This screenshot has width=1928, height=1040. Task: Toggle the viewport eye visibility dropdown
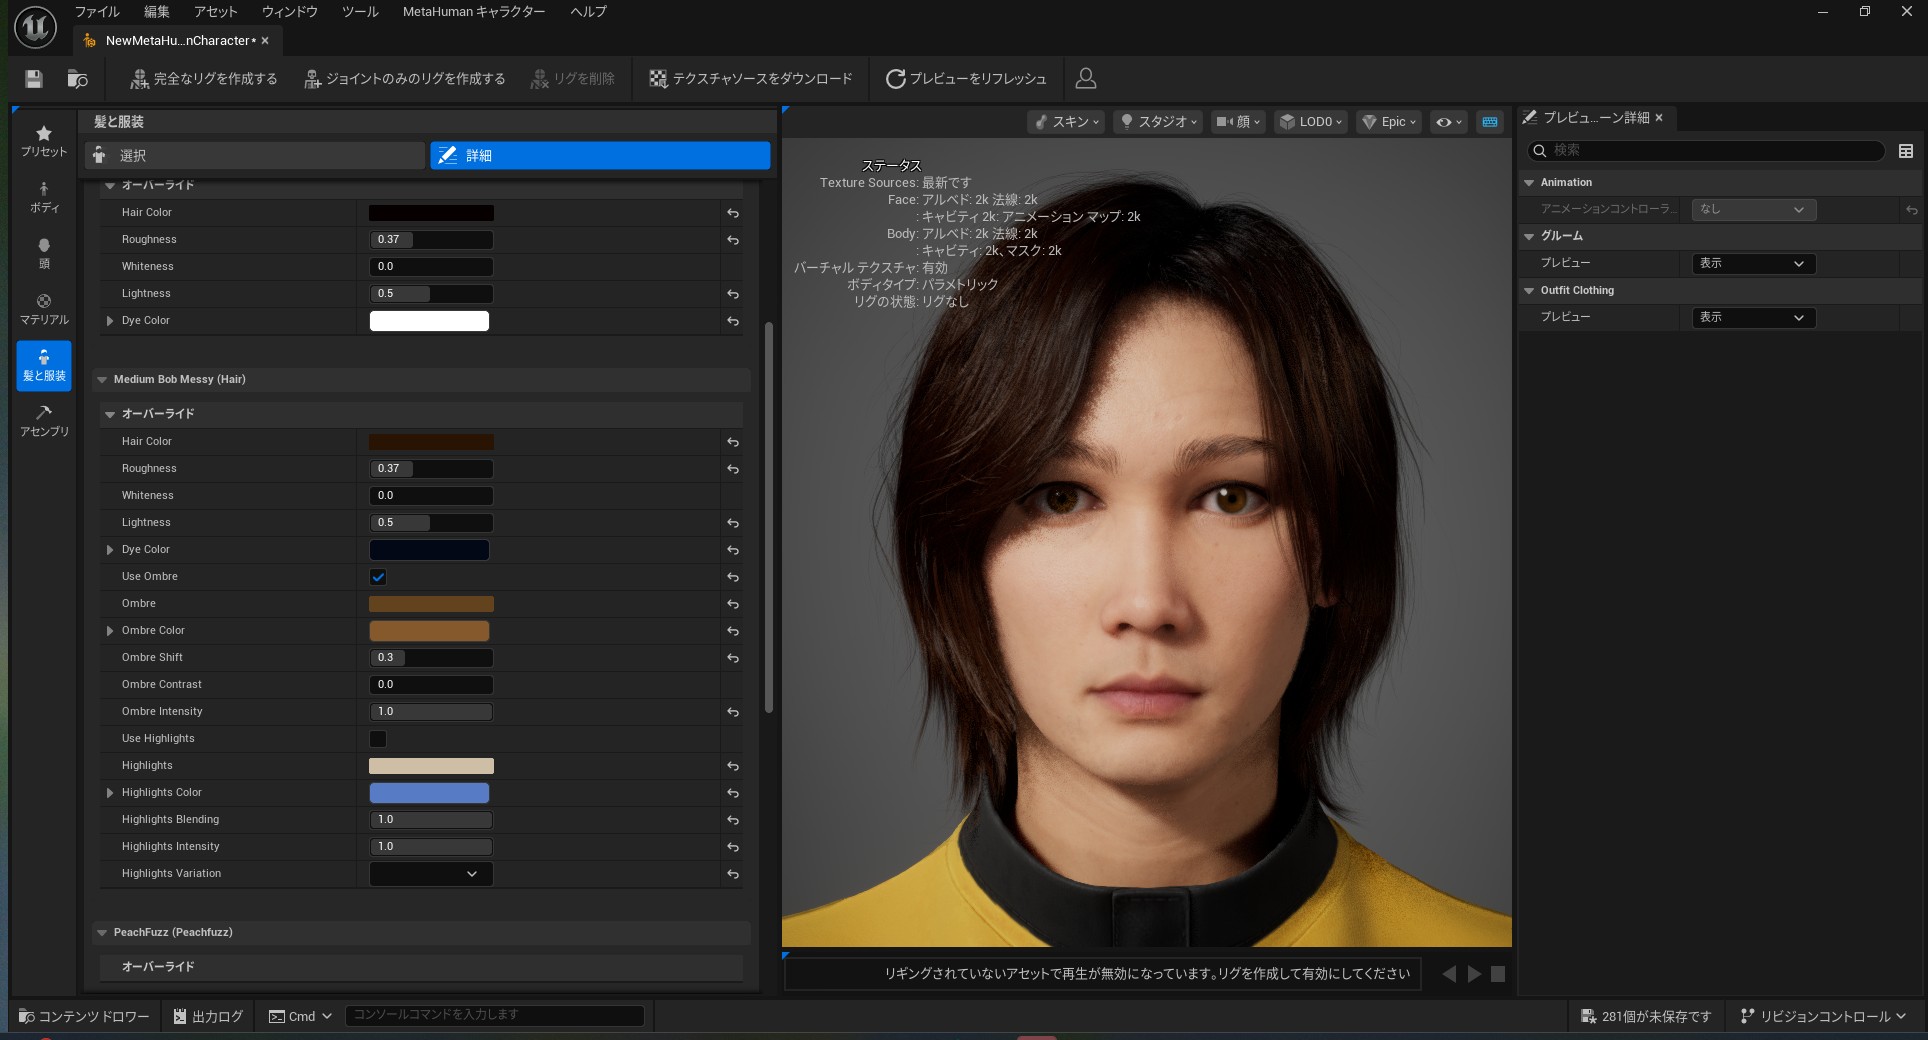[1448, 122]
